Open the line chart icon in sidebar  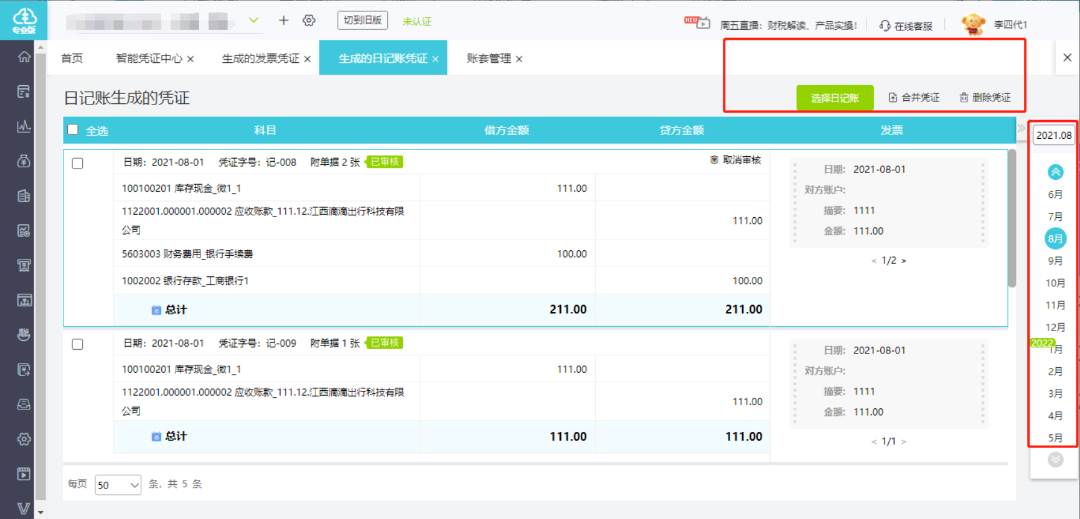click(x=24, y=126)
